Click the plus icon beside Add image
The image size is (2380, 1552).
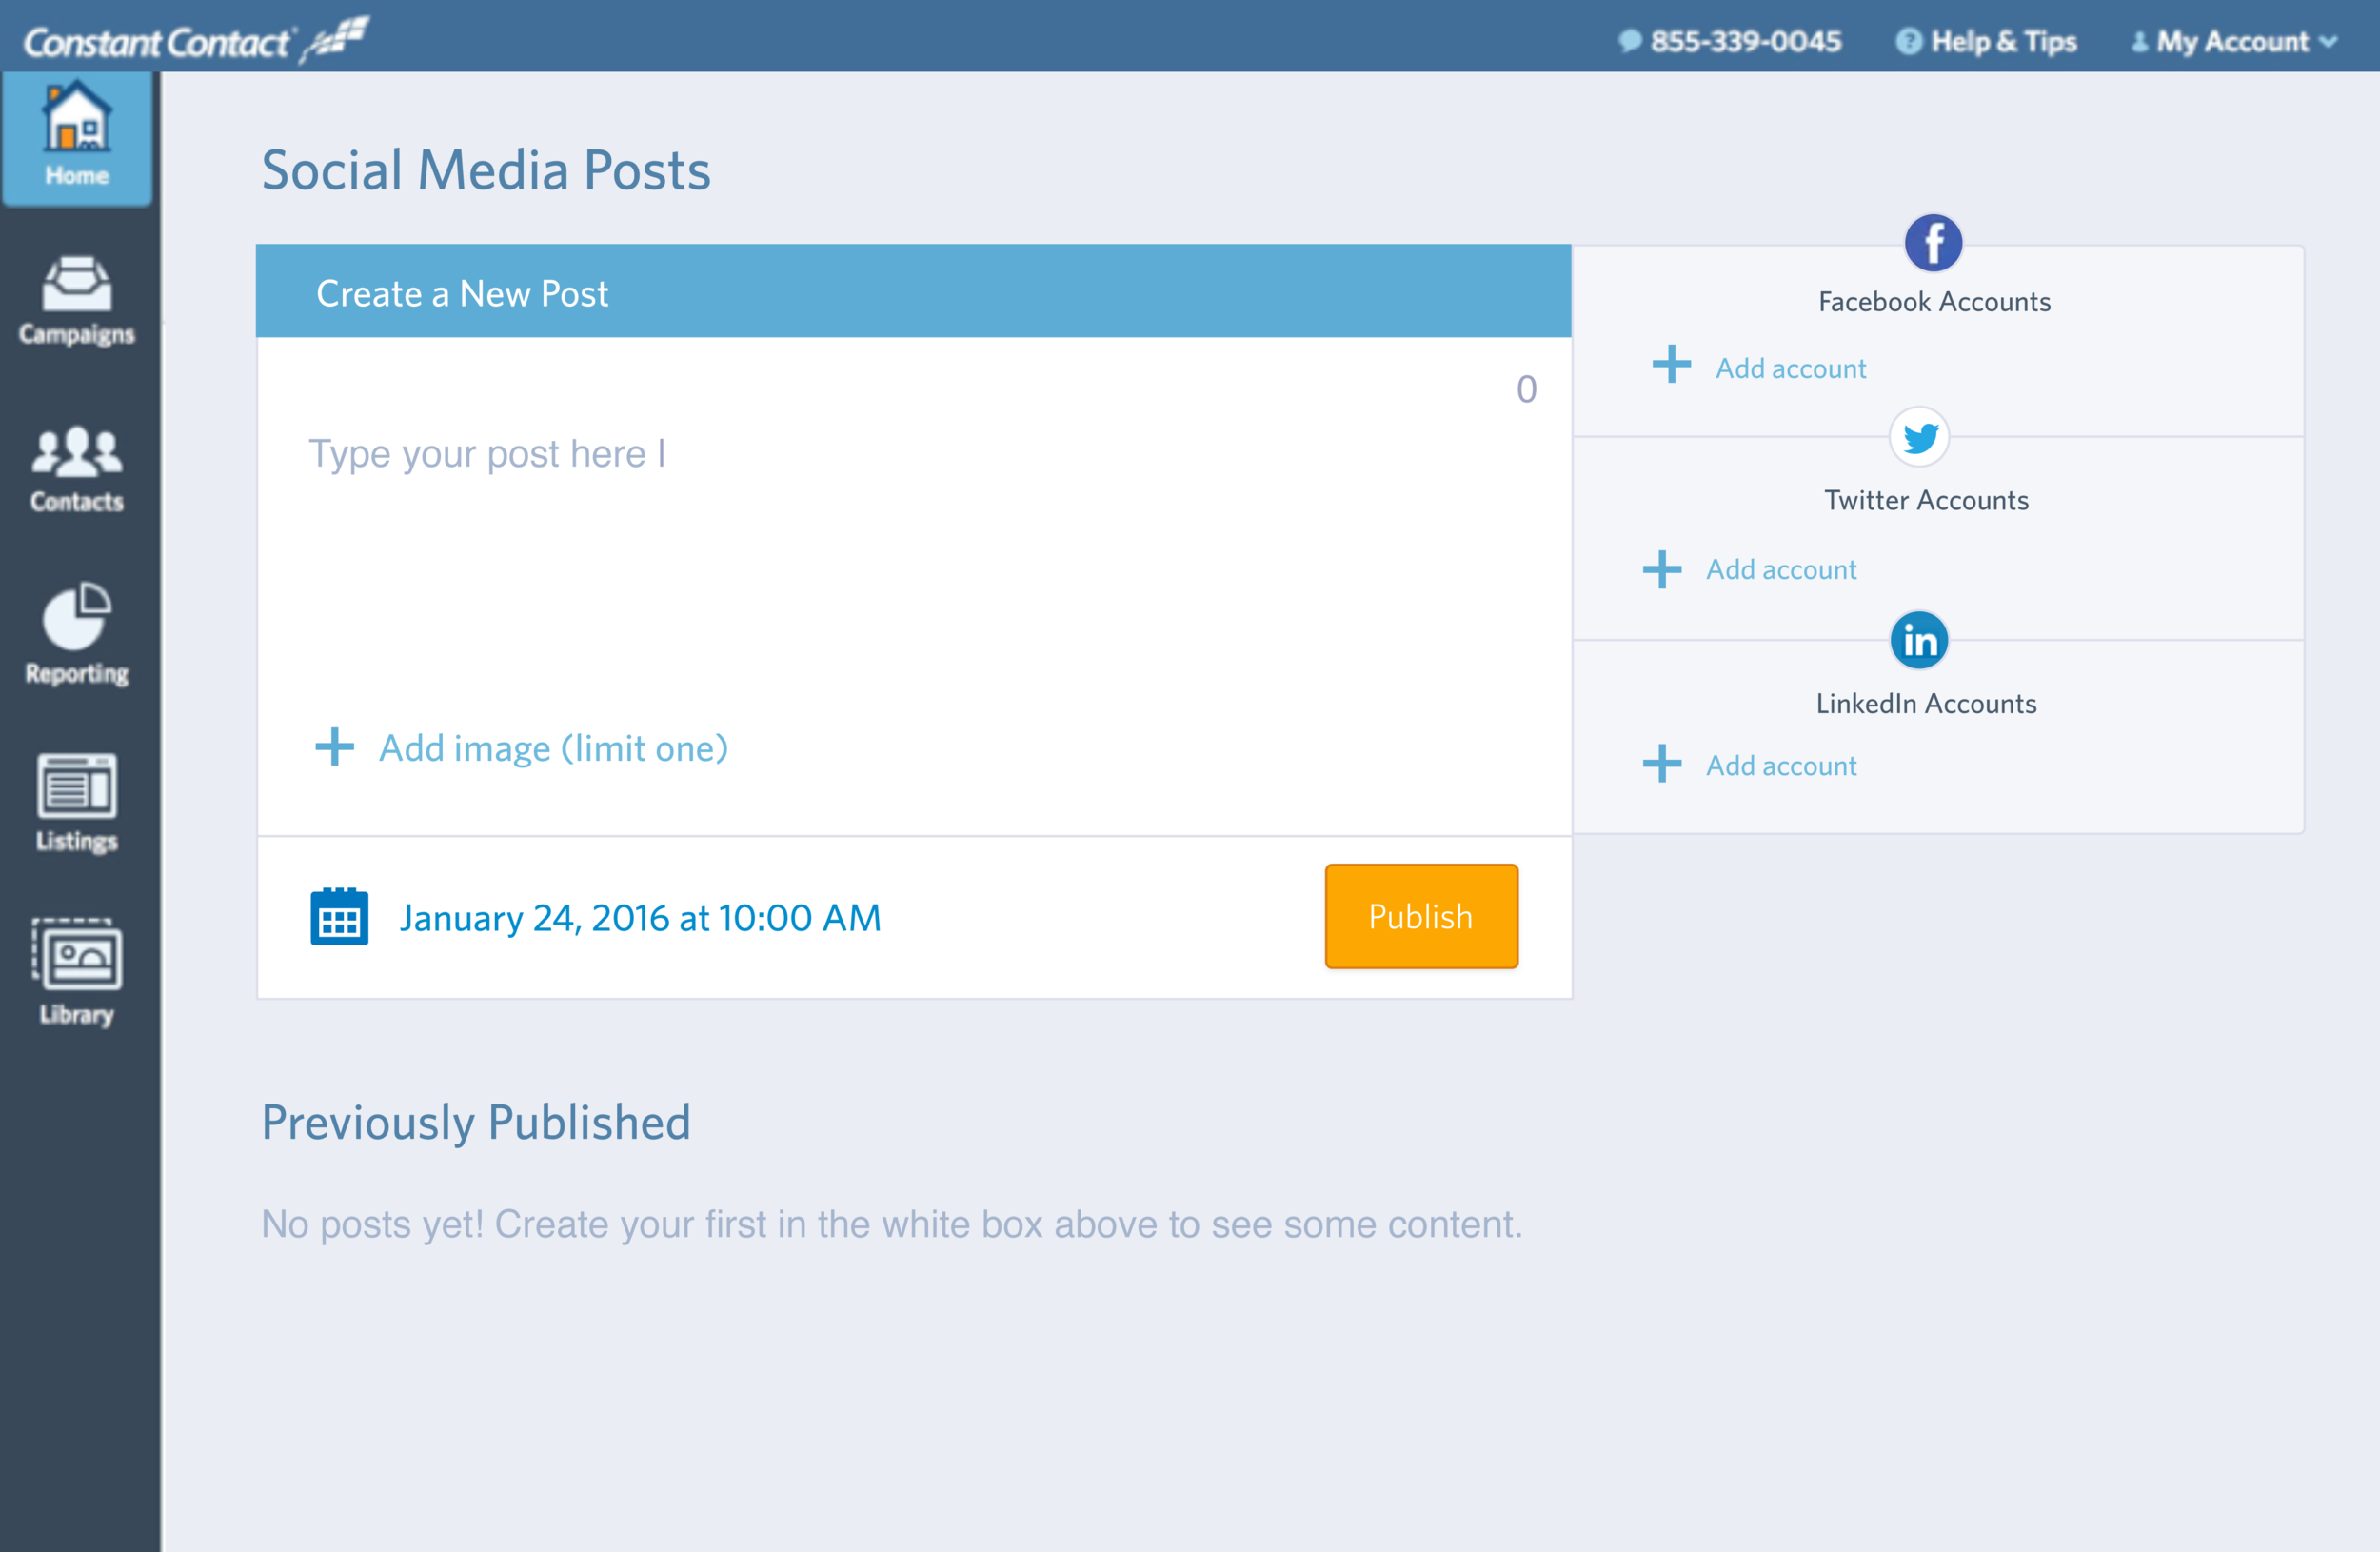tap(335, 747)
